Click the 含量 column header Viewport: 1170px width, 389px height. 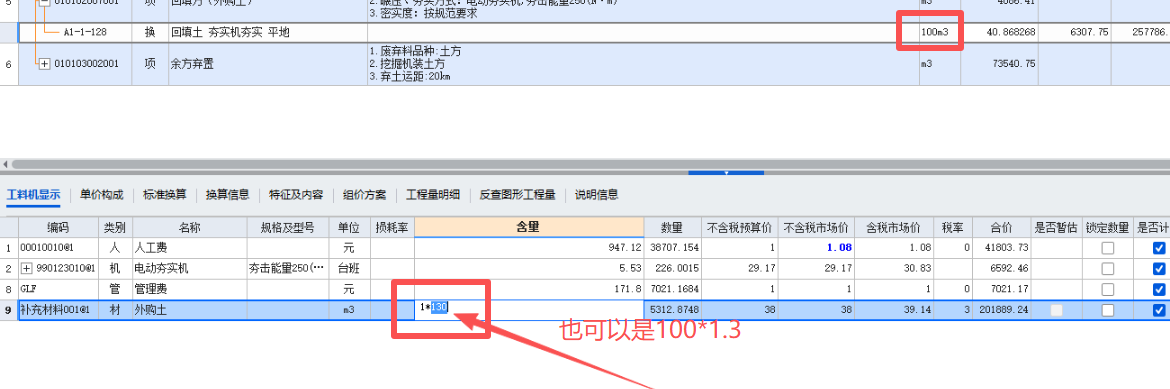(x=529, y=227)
